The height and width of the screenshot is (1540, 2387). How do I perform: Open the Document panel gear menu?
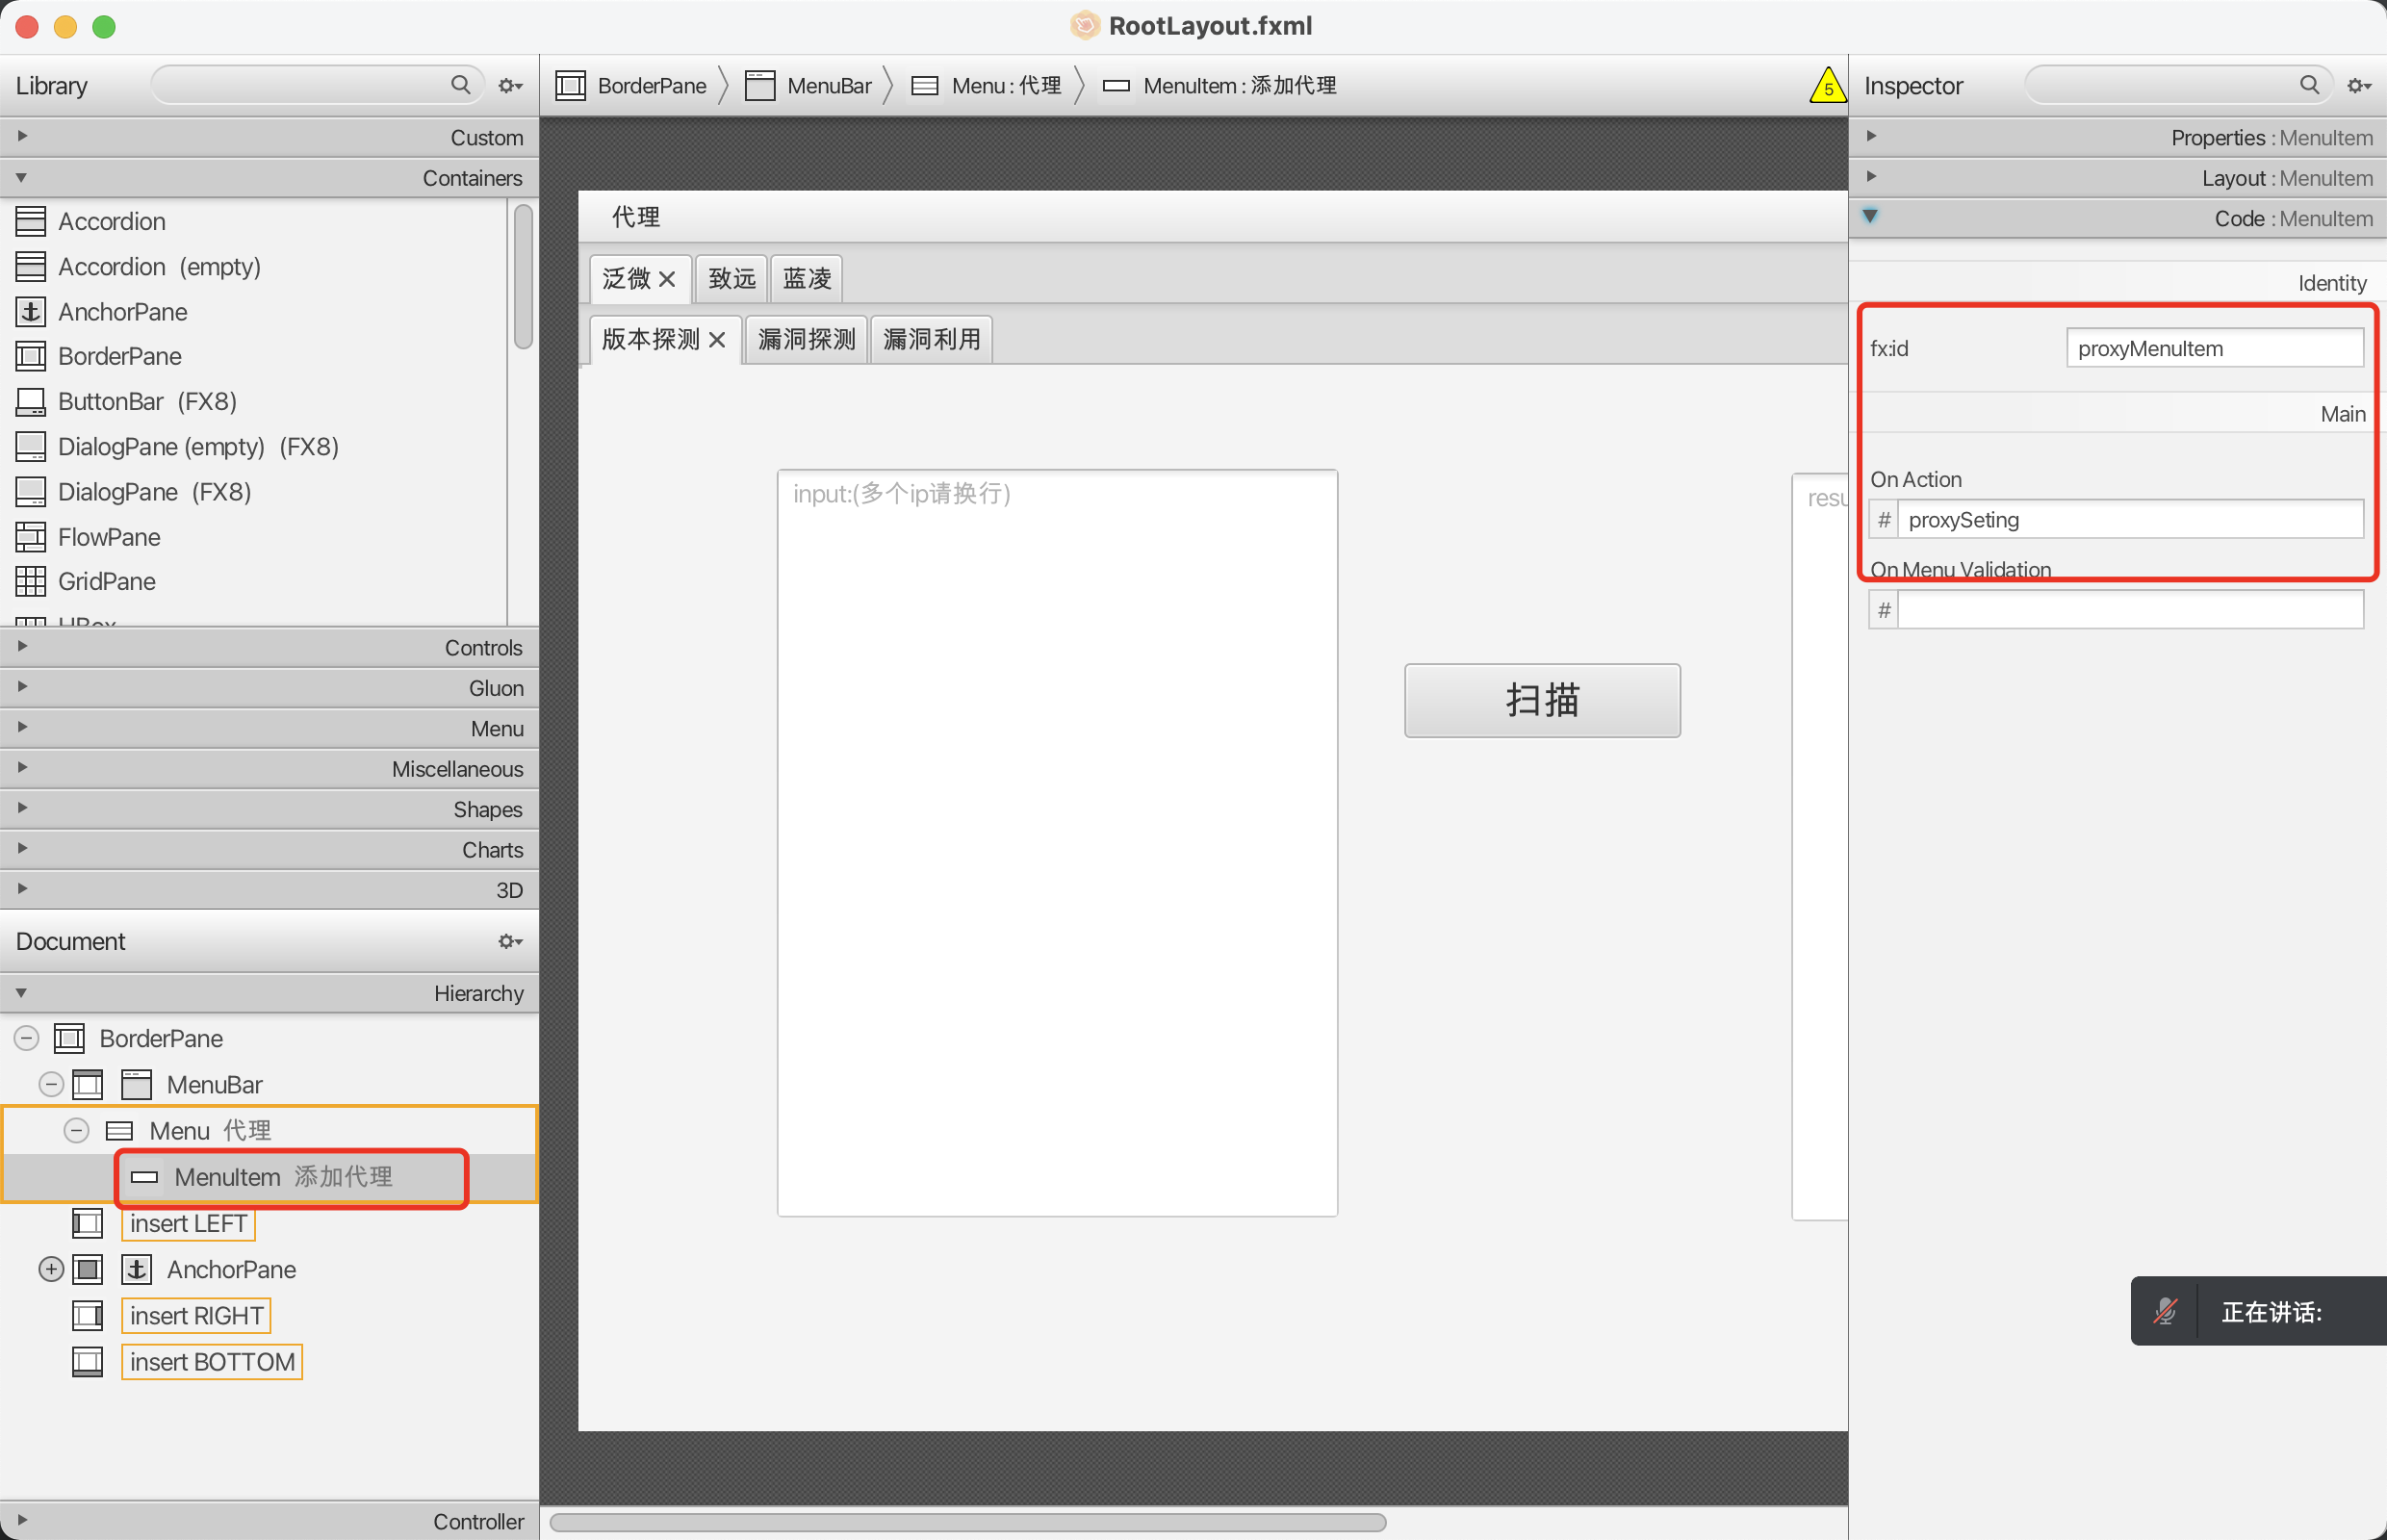click(511, 941)
